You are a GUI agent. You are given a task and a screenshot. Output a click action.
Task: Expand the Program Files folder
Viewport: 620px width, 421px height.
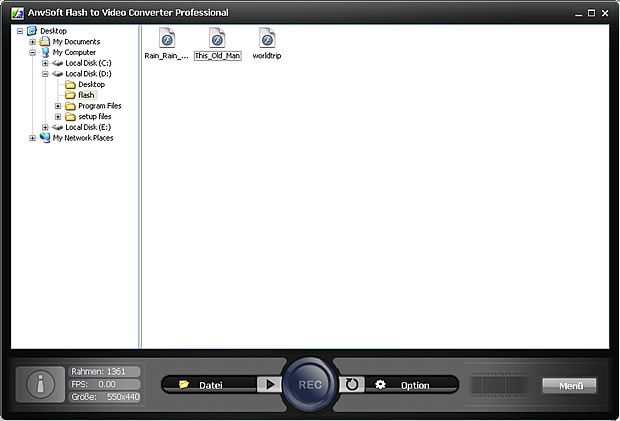point(58,106)
